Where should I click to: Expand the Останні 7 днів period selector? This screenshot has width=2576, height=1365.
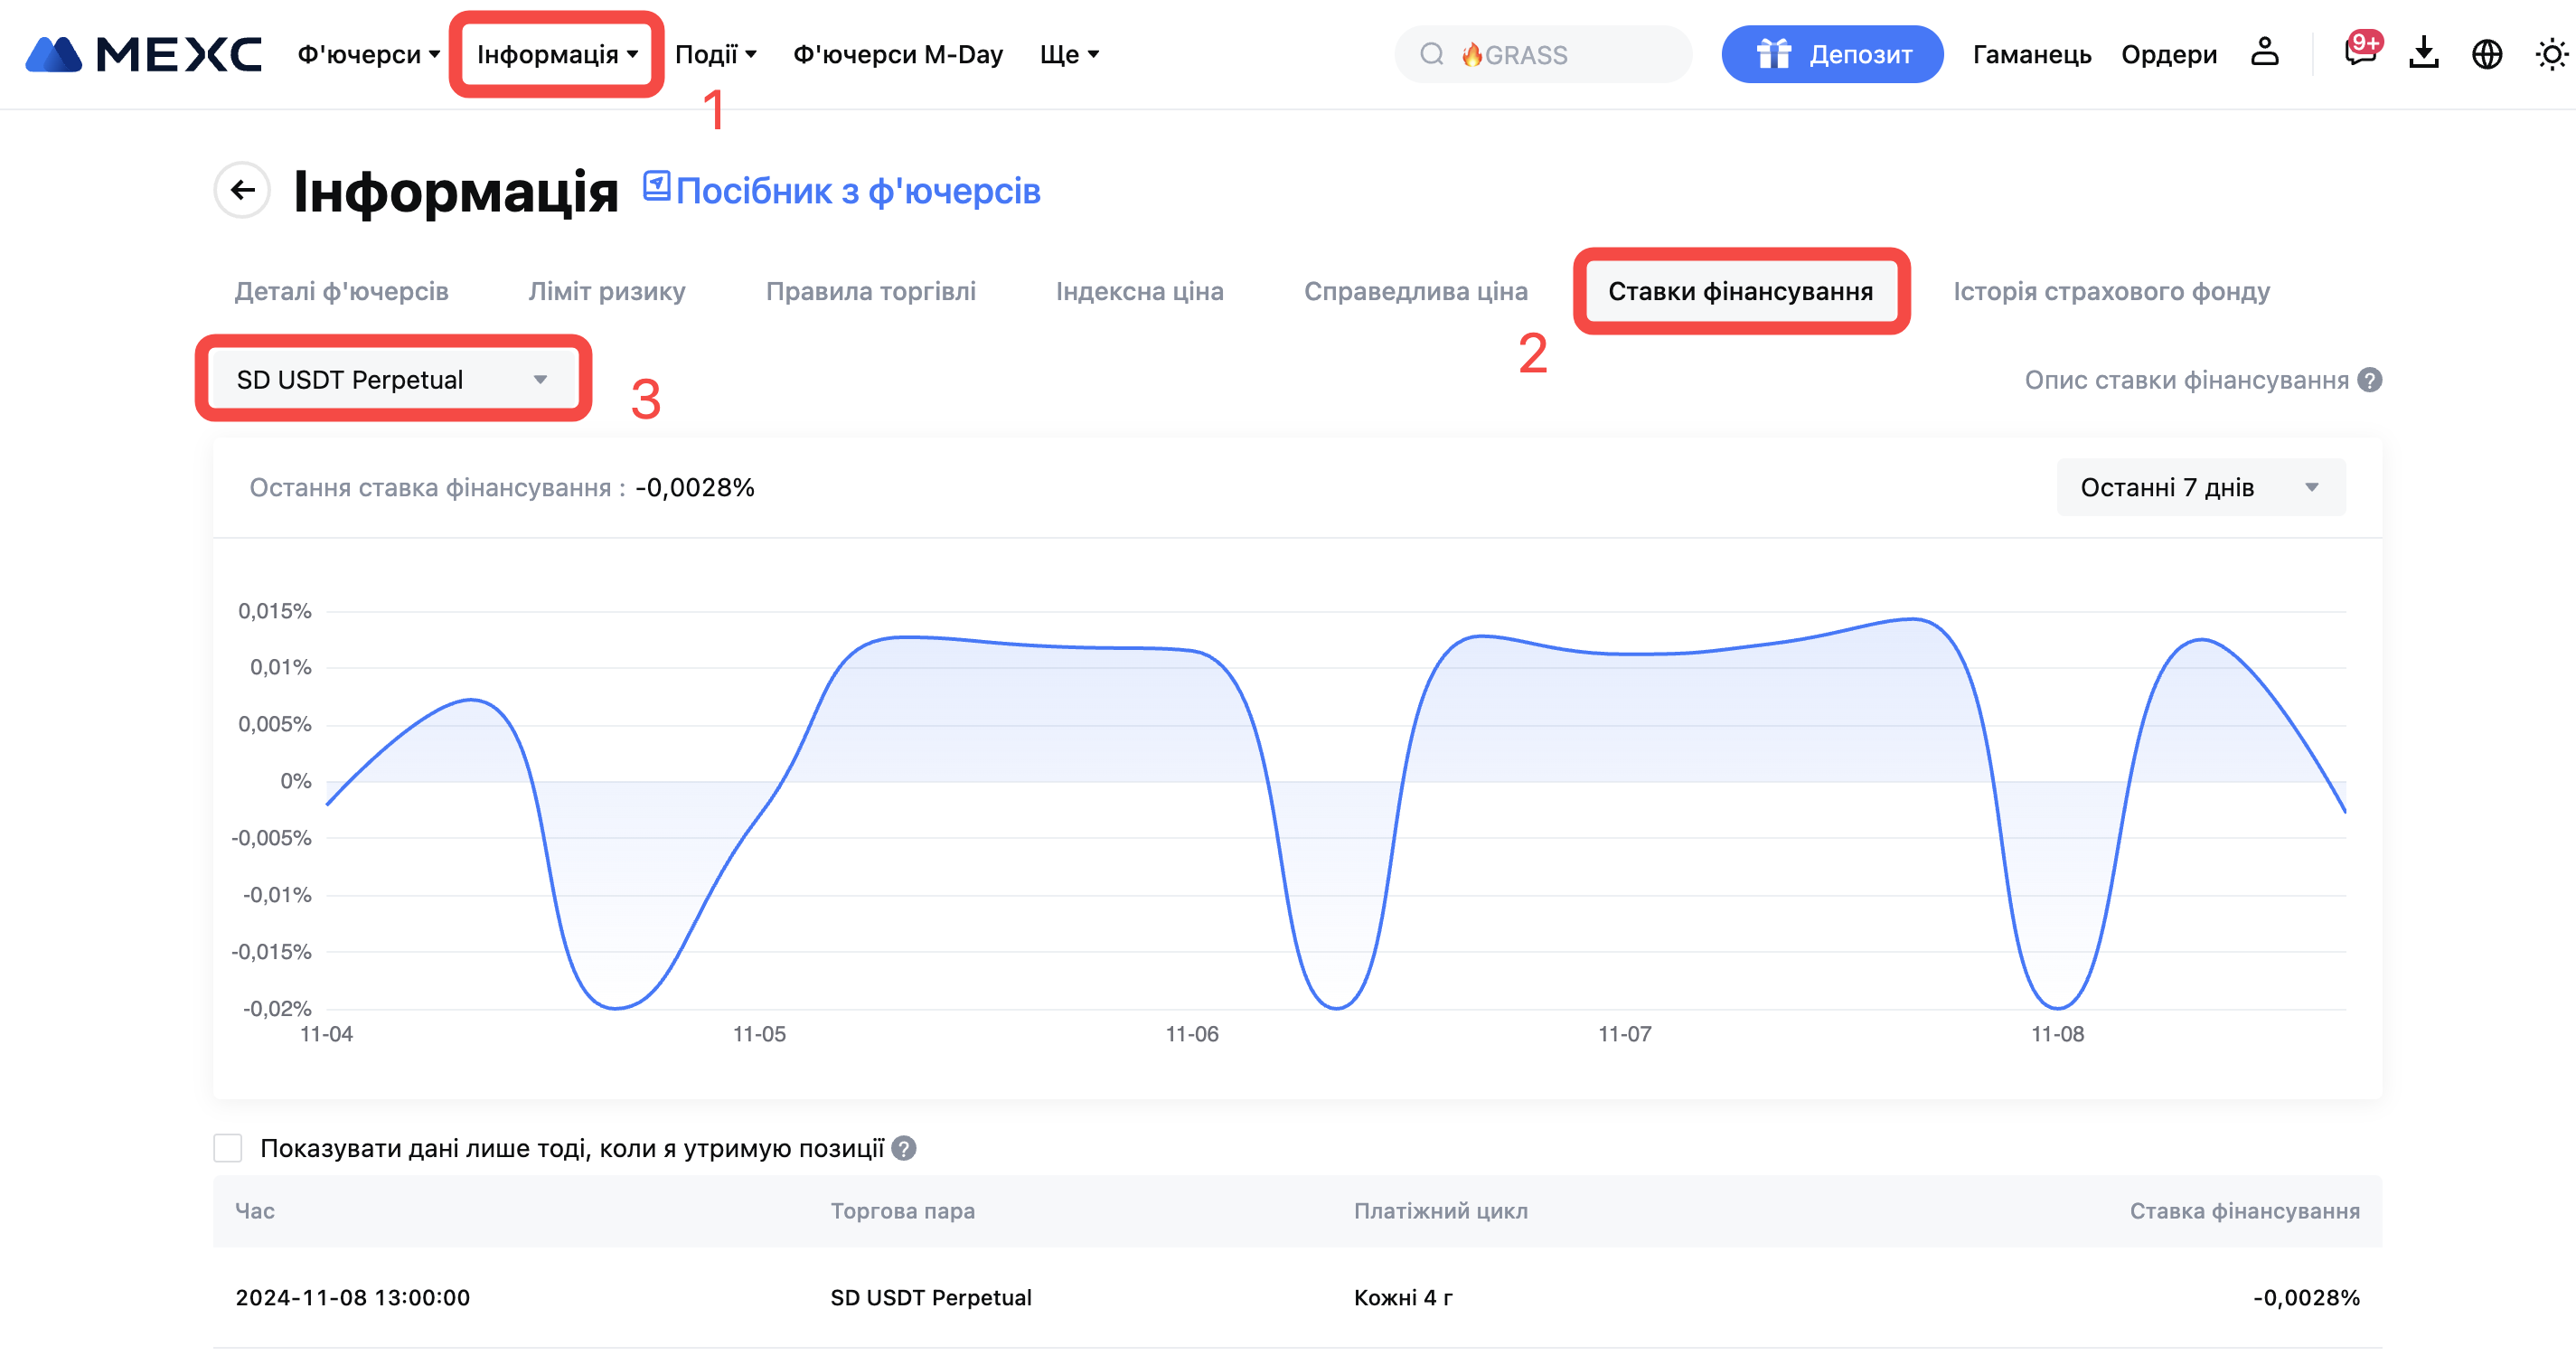2200,487
